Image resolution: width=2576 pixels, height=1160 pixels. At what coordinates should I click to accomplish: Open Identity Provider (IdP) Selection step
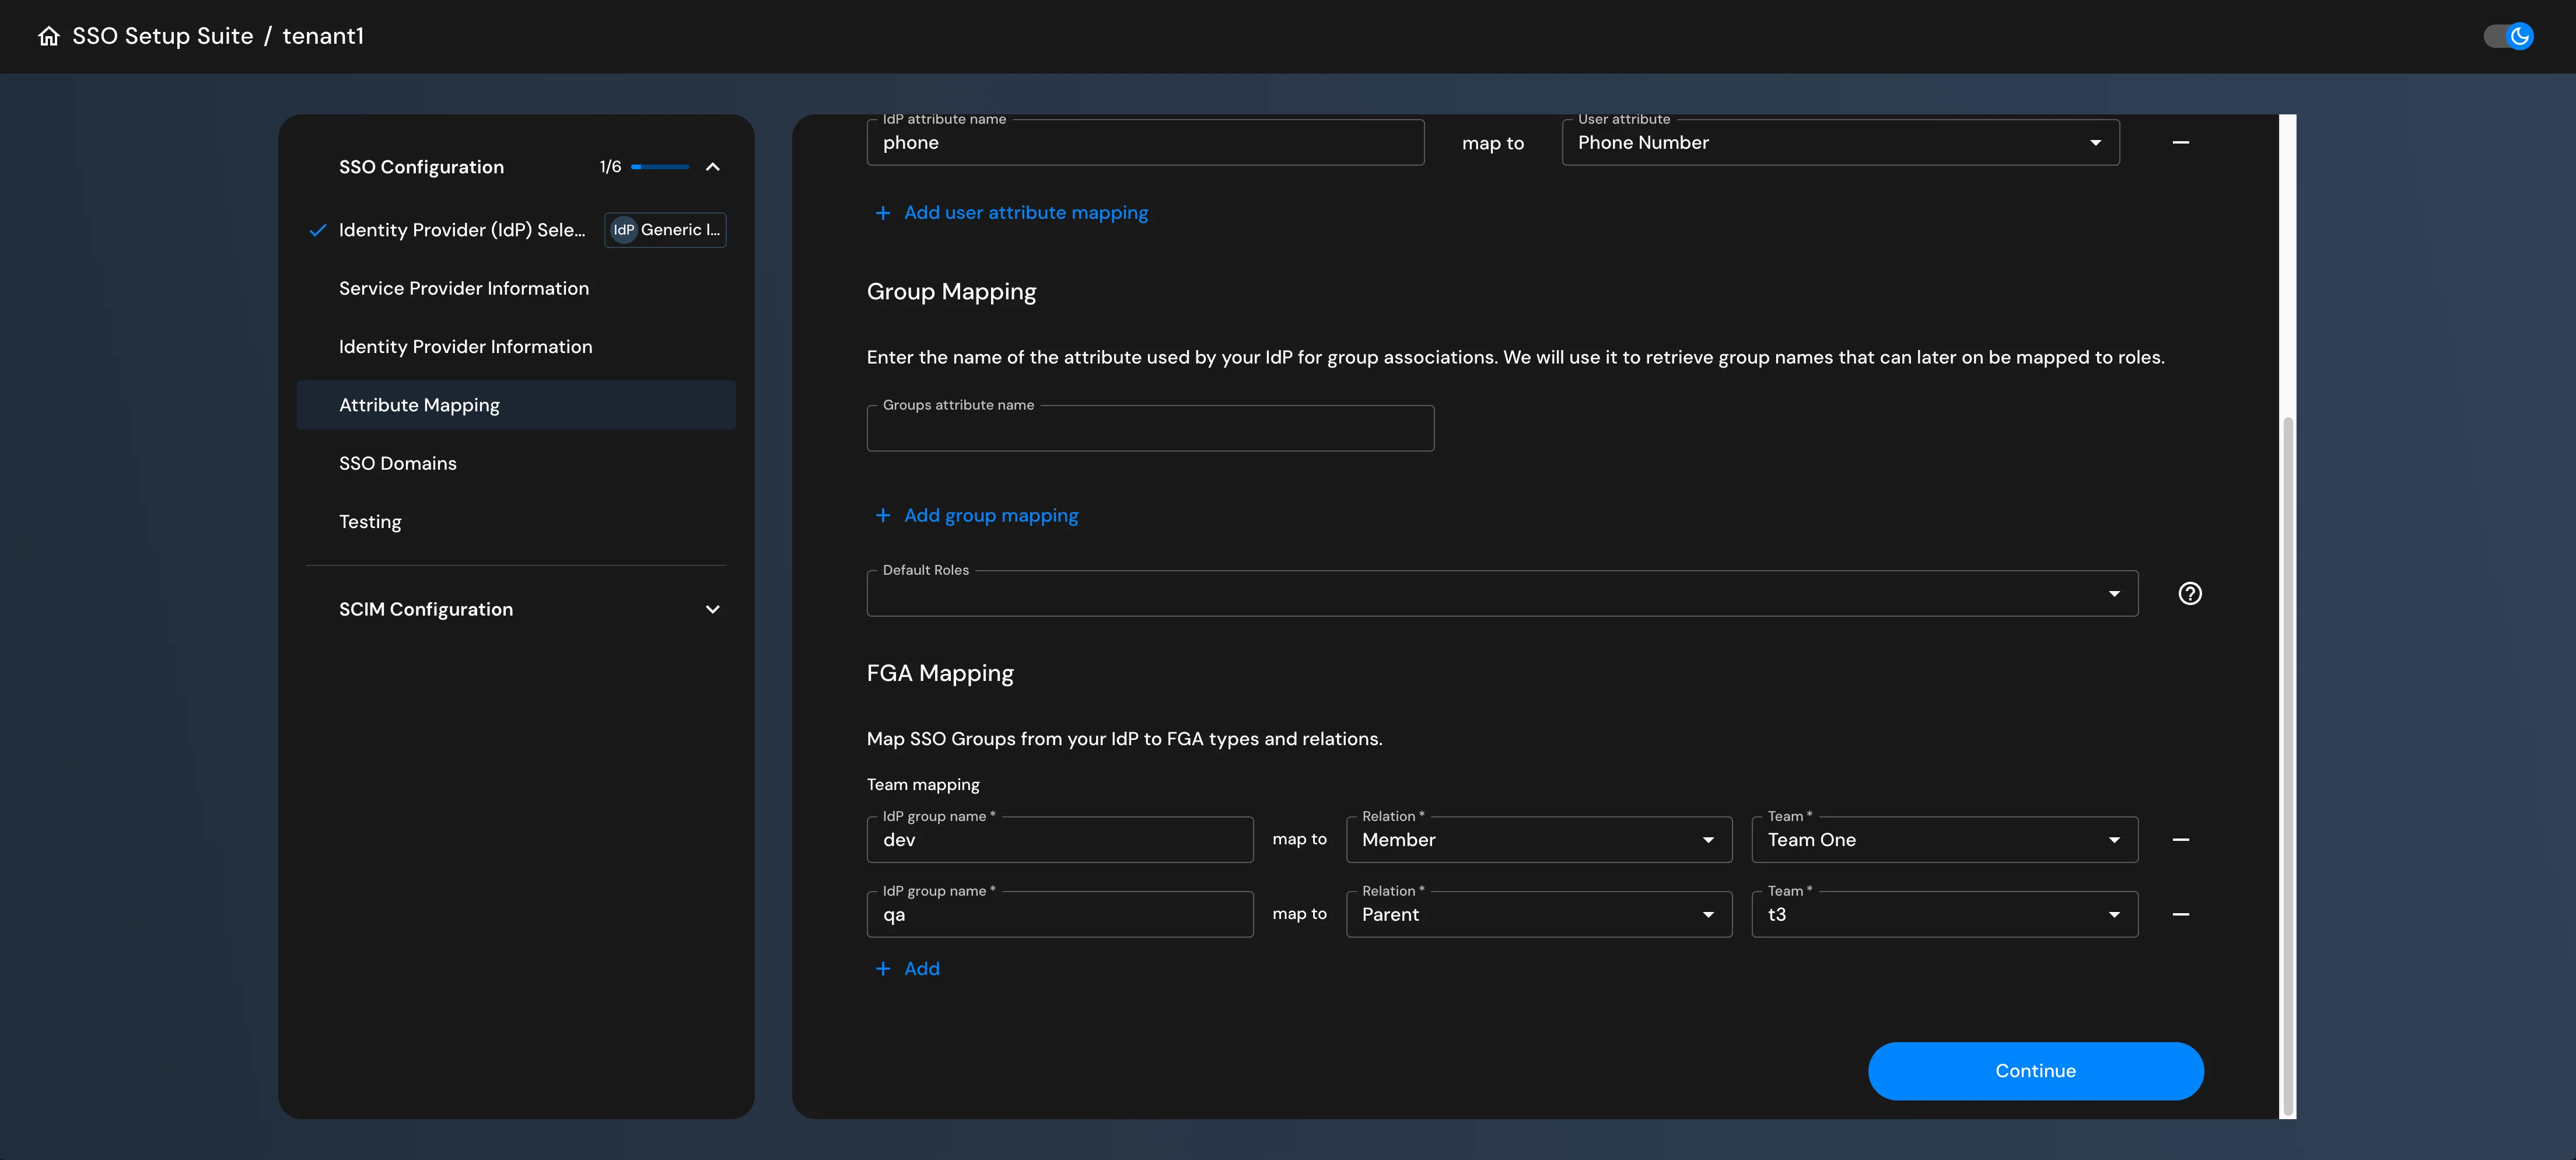[462, 230]
